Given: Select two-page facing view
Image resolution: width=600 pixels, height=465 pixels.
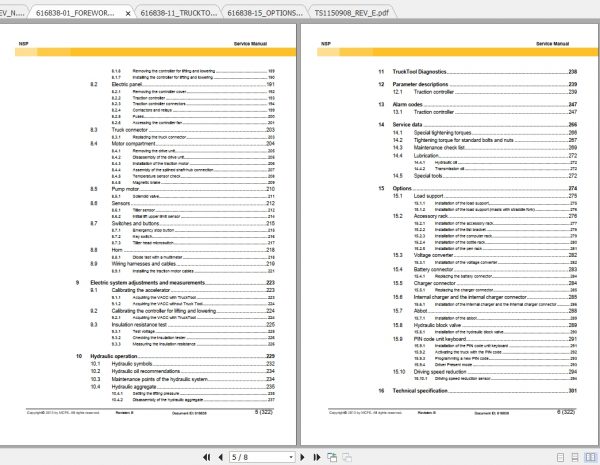Looking at the screenshot, I should pyautogui.click(x=590, y=457).
